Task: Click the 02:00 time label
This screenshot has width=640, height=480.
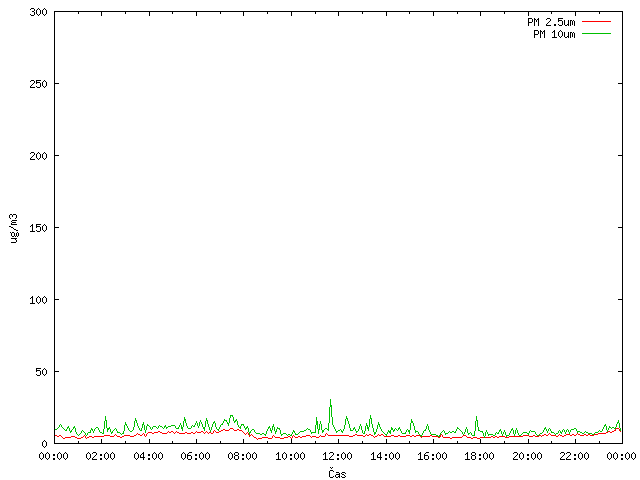Action: tap(100, 456)
